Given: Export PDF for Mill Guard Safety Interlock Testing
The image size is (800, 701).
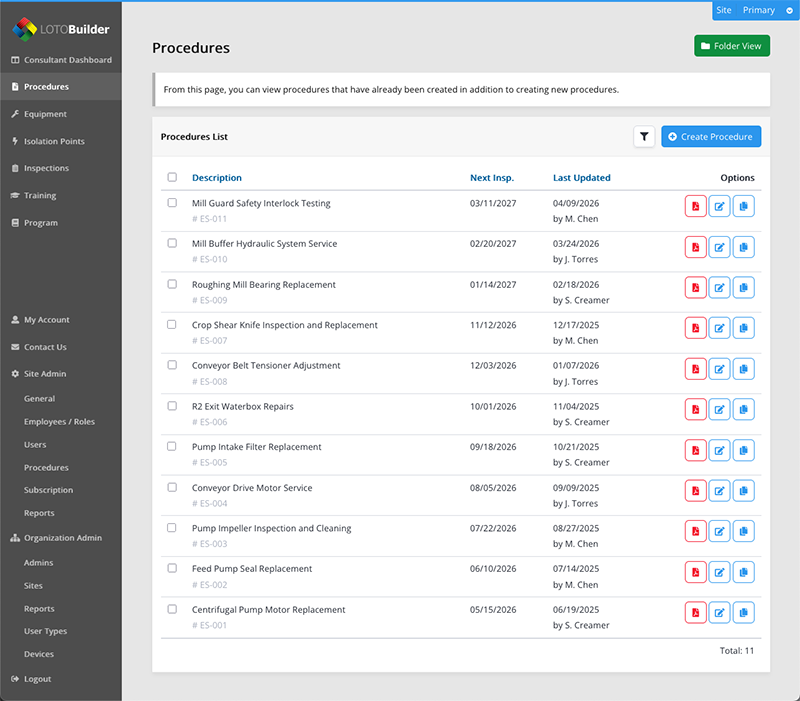Looking at the screenshot, I should pos(695,206).
